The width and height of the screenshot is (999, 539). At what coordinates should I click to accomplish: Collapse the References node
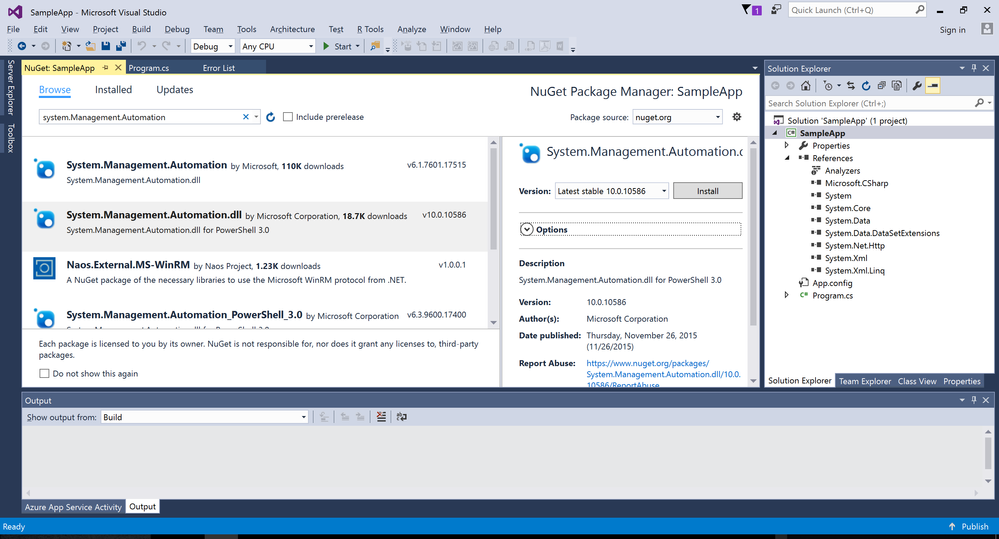pos(787,158)
